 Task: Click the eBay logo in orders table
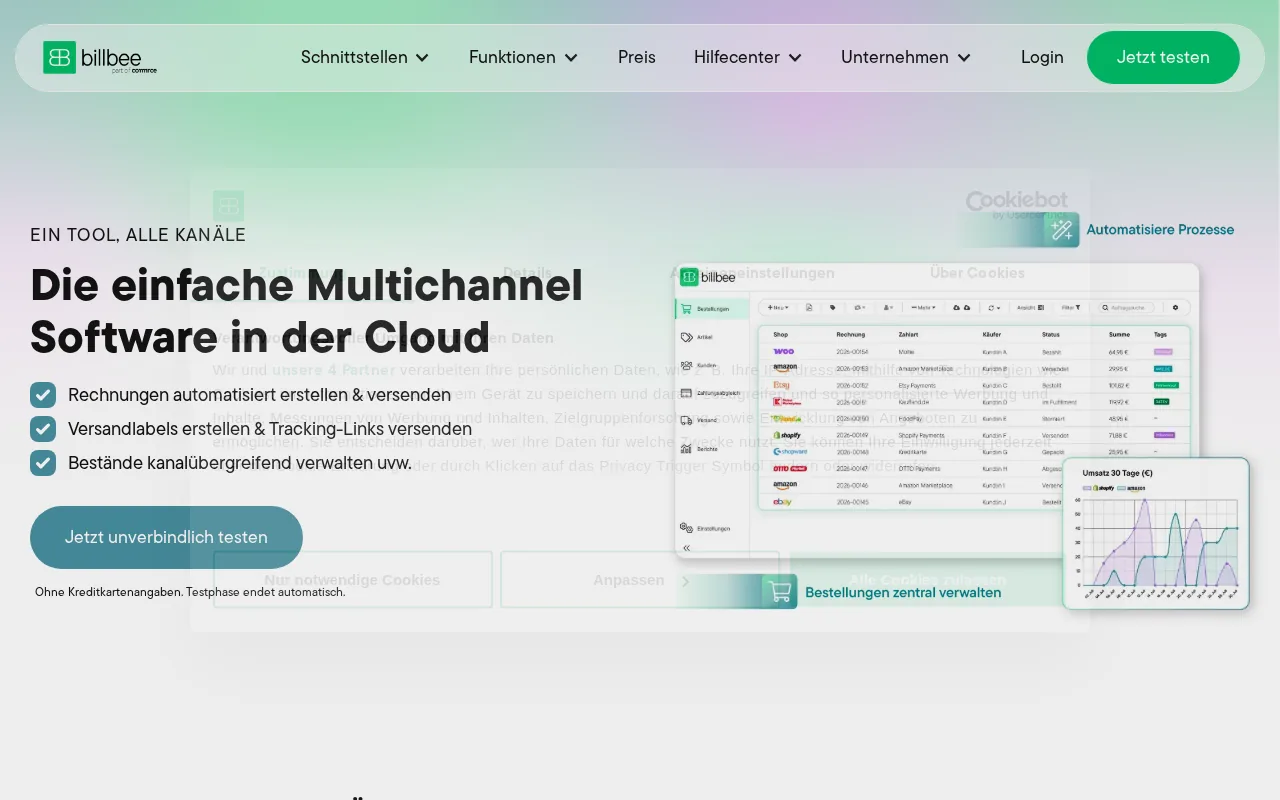[x=782, y=502]
